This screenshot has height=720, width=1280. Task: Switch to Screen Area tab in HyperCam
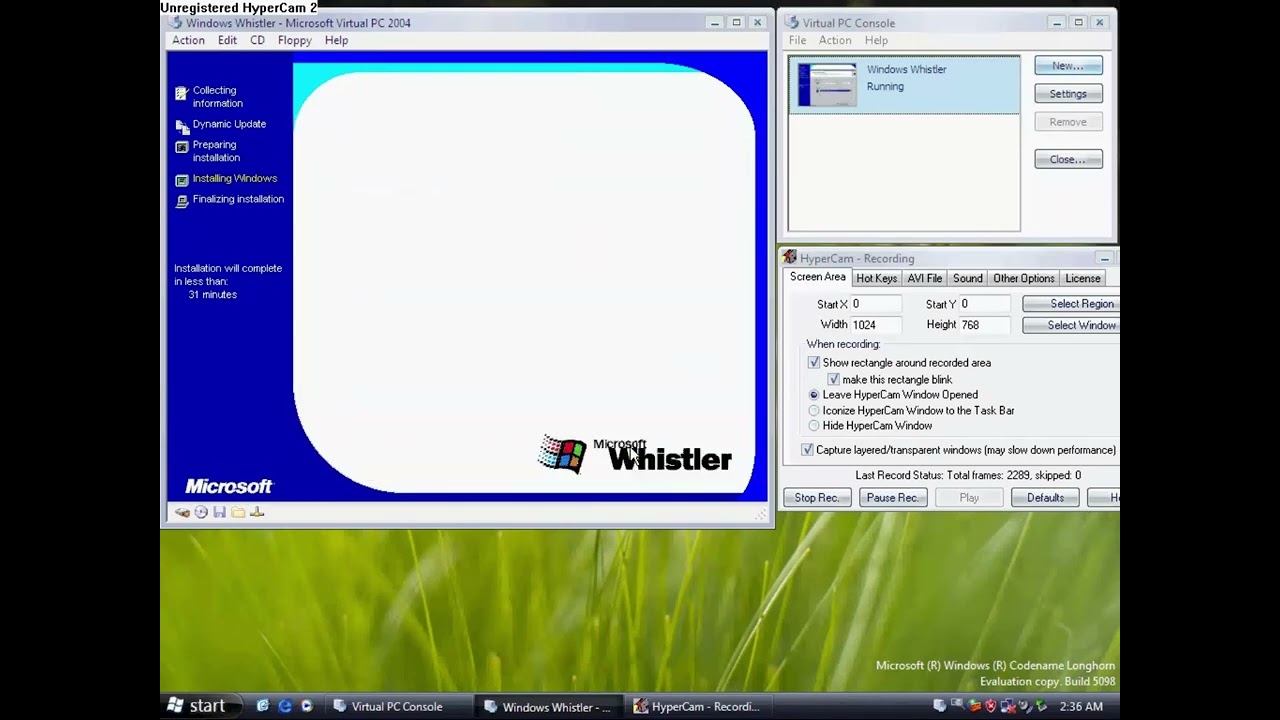coord(817,277)
